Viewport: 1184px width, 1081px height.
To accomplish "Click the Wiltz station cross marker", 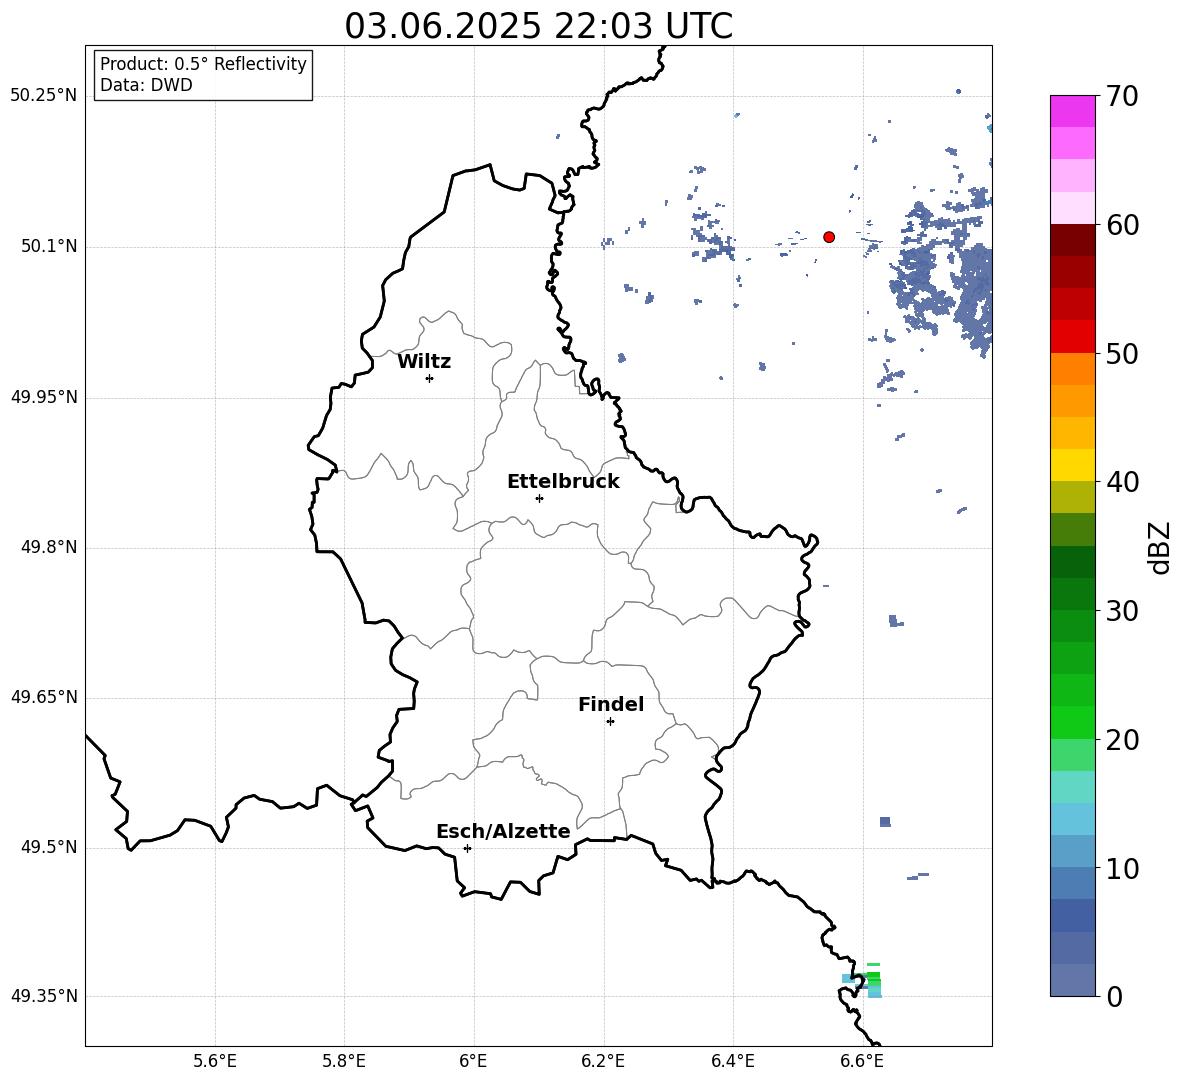I will (x=430, y=378).
